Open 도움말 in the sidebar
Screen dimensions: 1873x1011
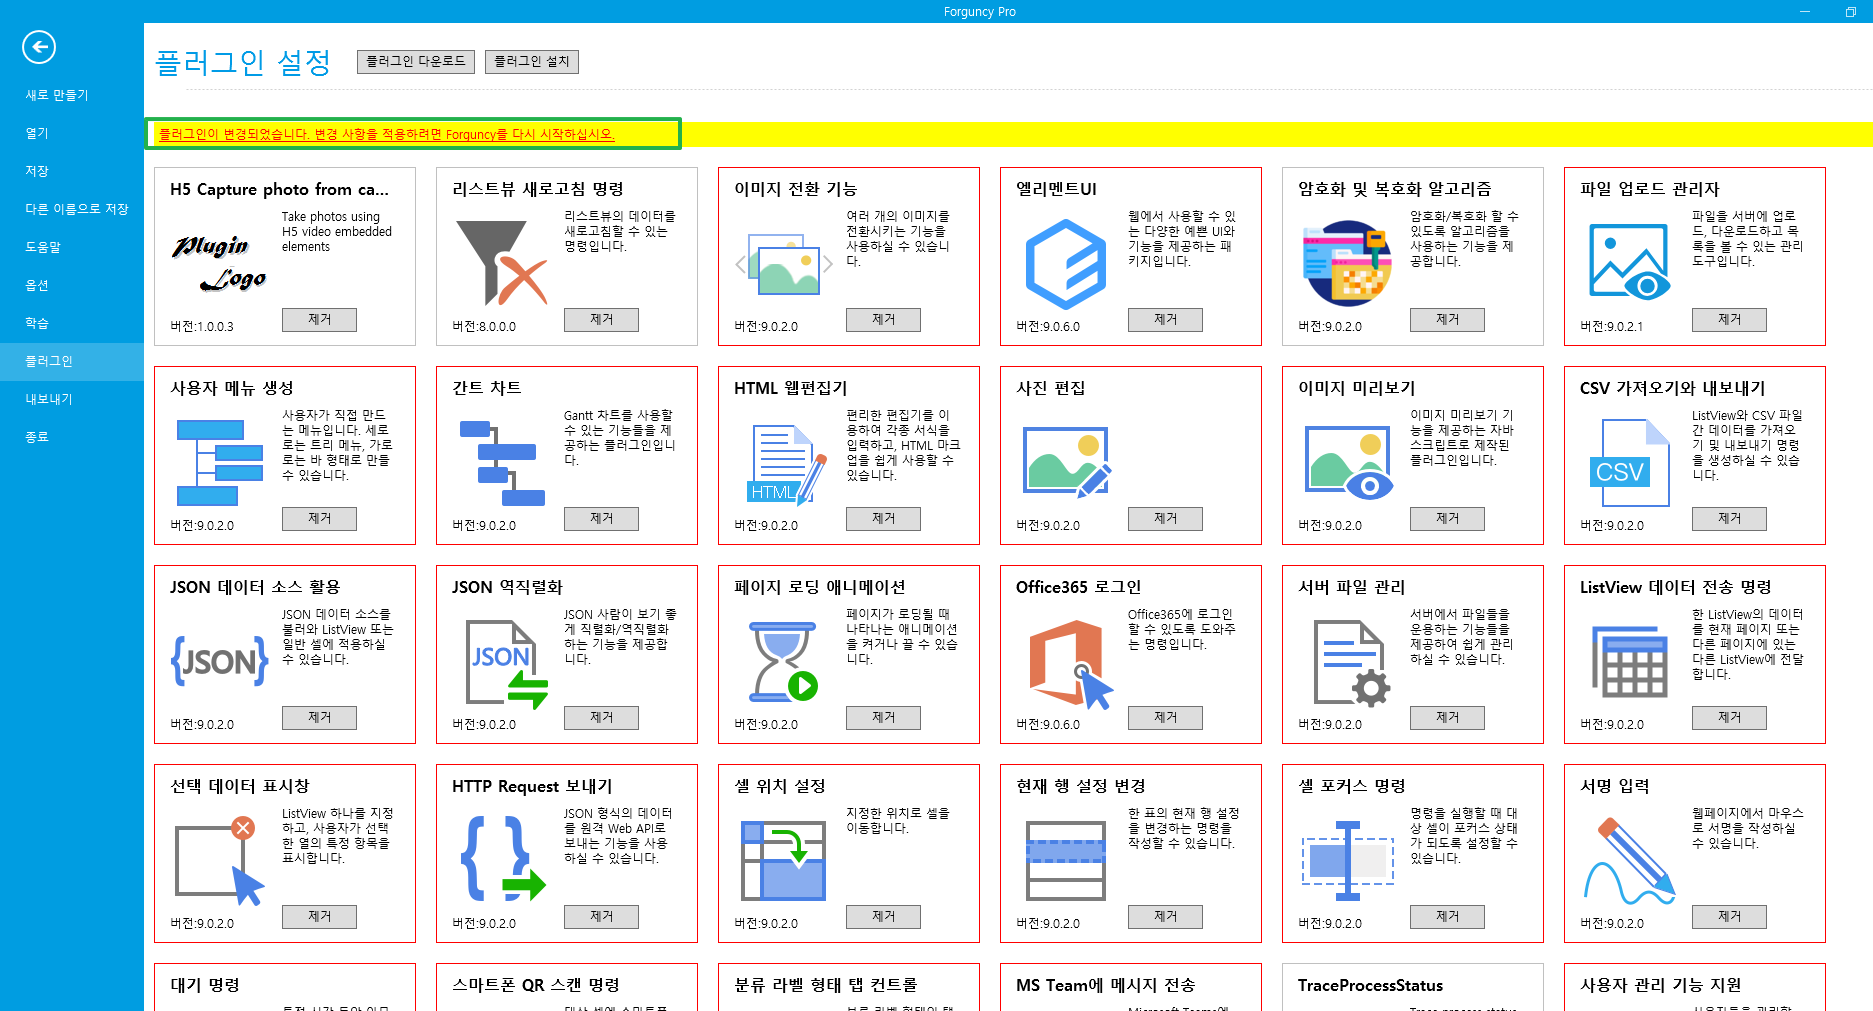[x=72, y=247]
